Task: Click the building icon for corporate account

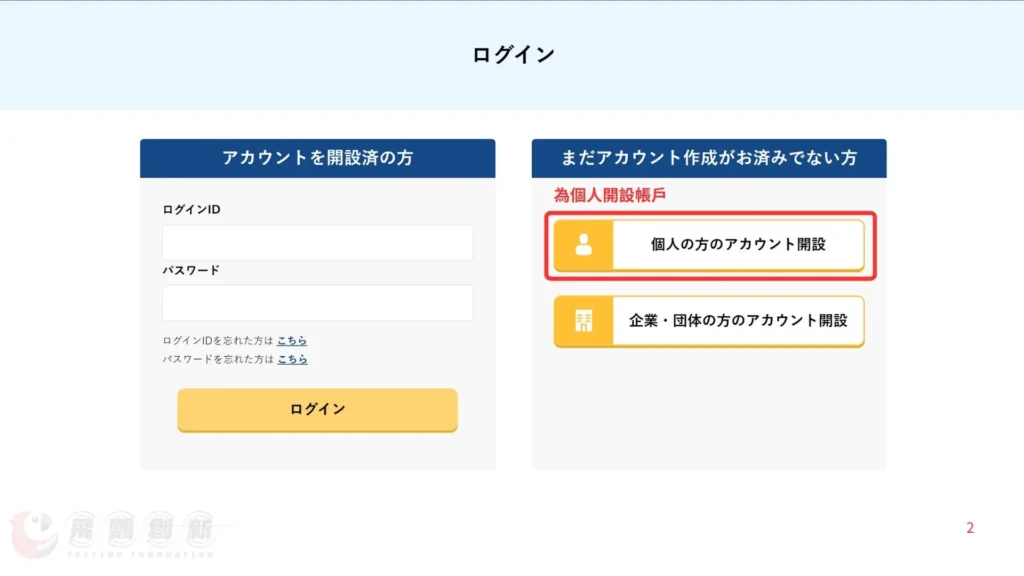Action: (x=583, y=321)
